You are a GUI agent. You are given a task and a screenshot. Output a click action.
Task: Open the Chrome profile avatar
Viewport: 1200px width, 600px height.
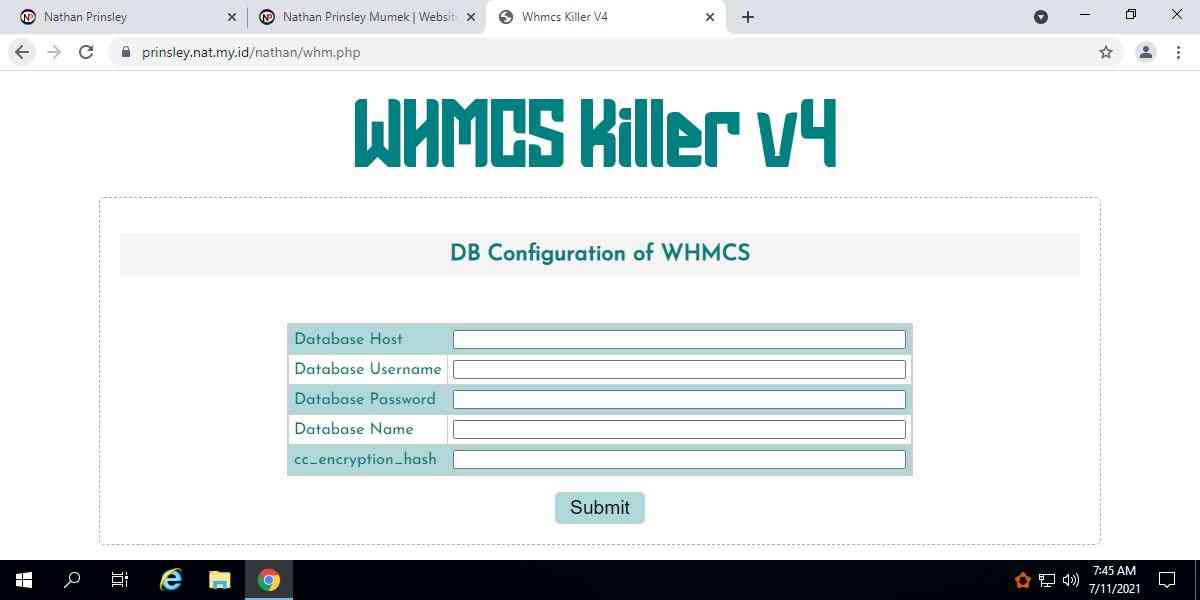pos(1146,52)
